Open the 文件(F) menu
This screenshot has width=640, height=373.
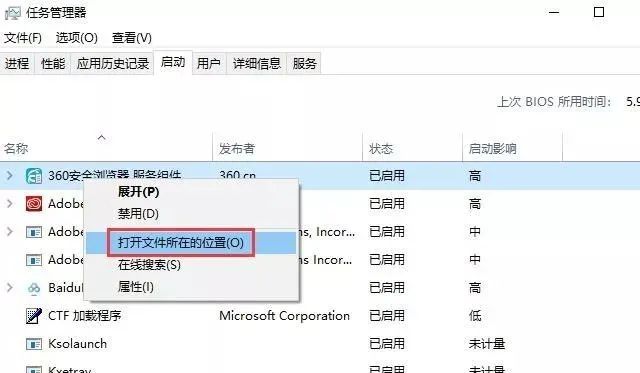pos(23,38)
